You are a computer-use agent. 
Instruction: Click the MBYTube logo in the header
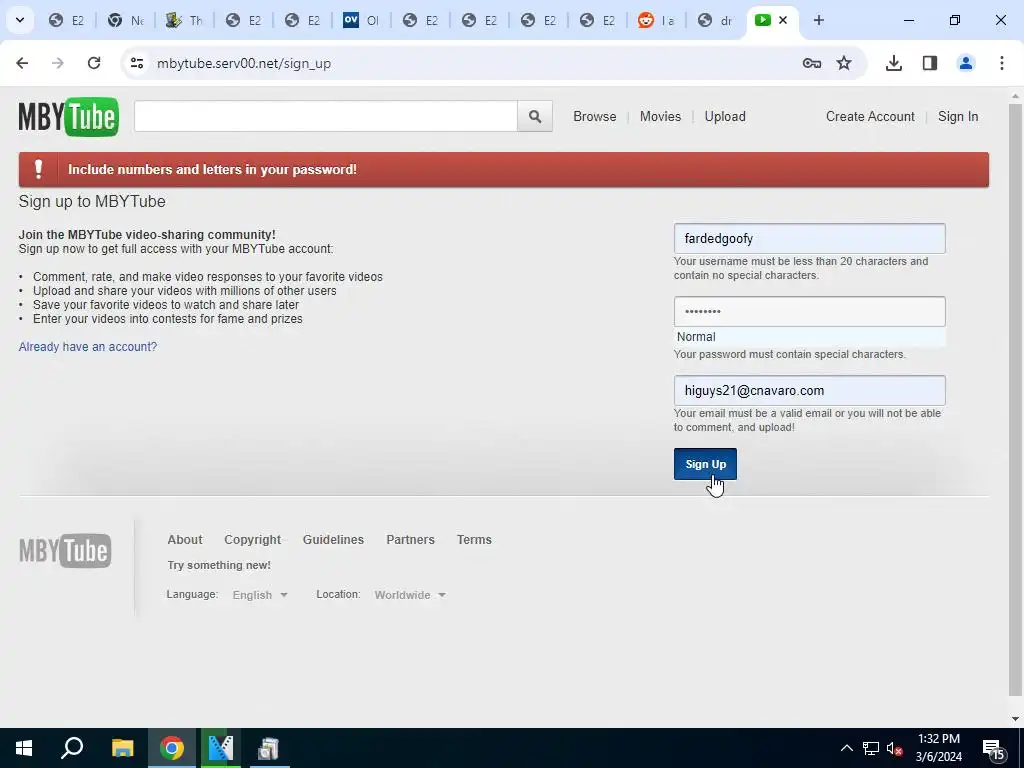click(x=69, y=117)
